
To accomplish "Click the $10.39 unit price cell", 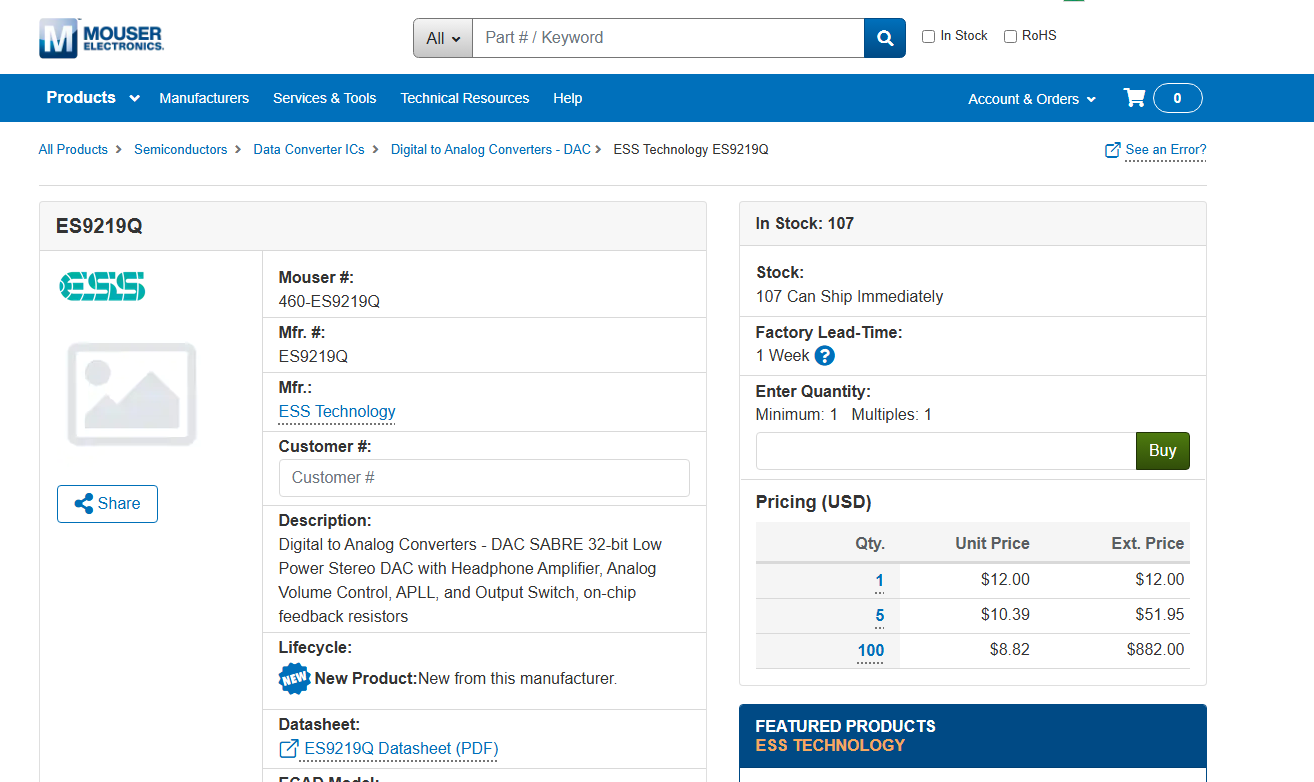I will tap(1006, 614).
